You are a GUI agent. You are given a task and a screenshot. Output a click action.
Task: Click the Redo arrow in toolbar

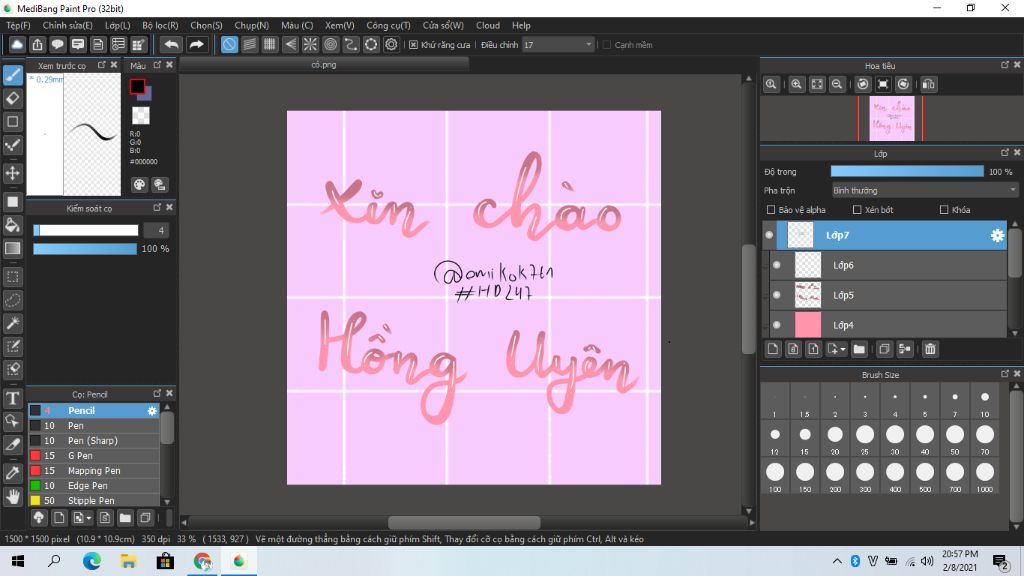(x=196, y=44)
